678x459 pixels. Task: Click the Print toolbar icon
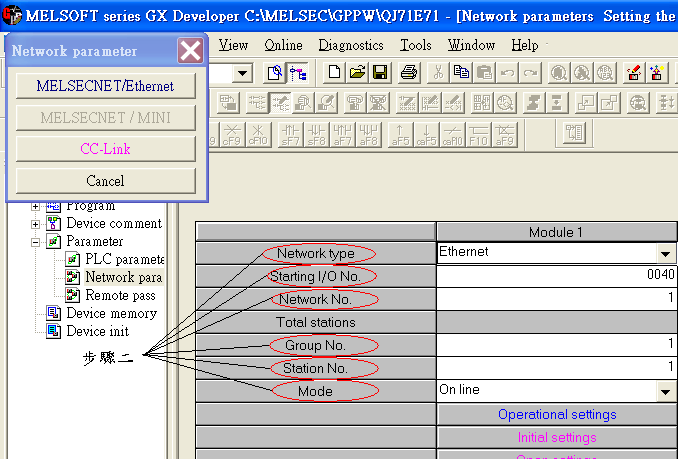pyautogui.click(x=409, y=72)
